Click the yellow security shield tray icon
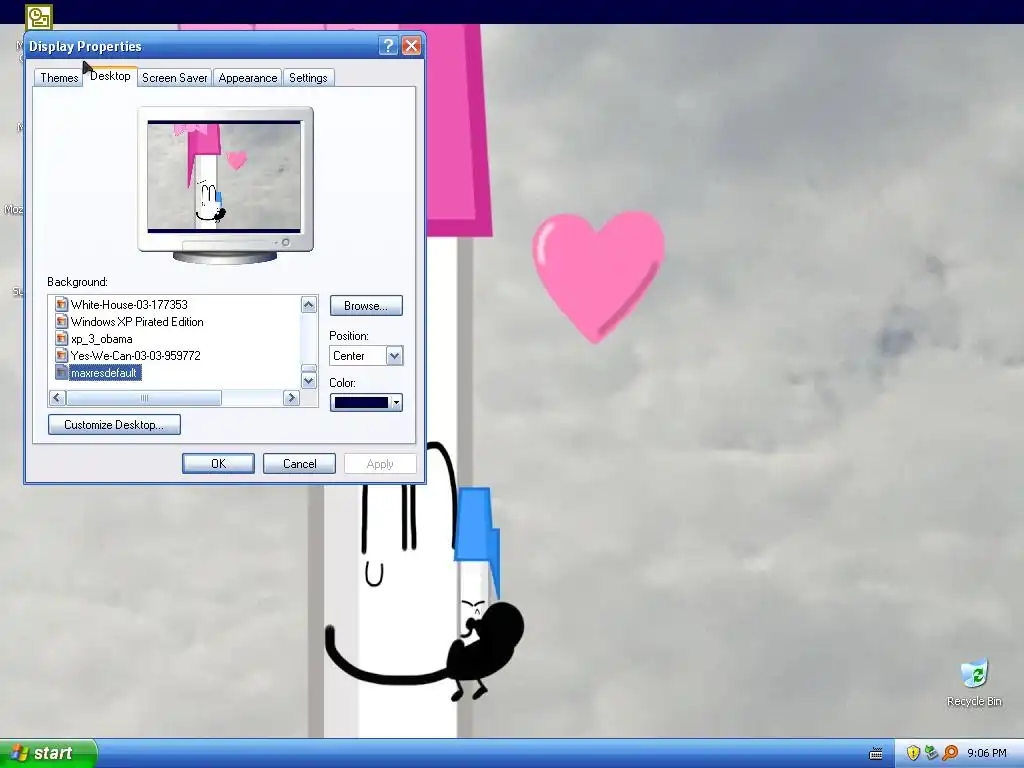The height and width of the screenshot is (768, 1024). (913, 753)
